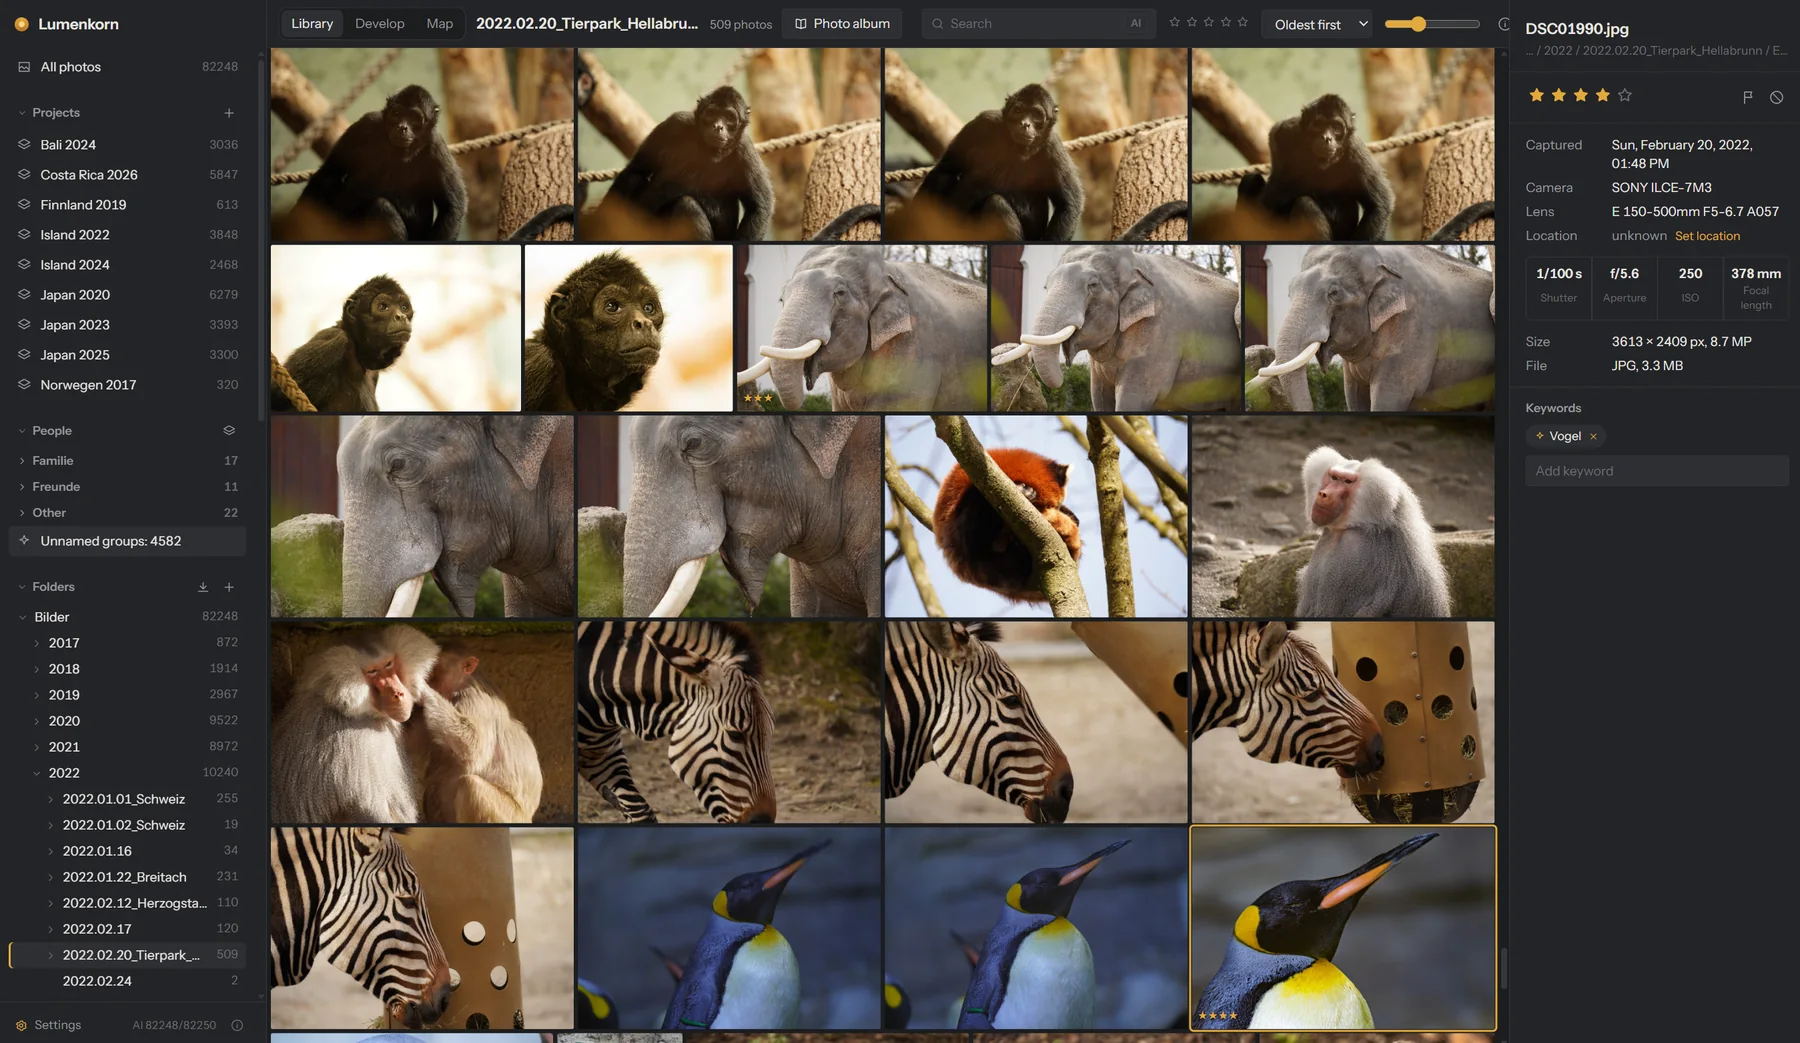Add a folder with Folders plus icon
The width and height of the screenshot is (1800, 1043).
229,587
